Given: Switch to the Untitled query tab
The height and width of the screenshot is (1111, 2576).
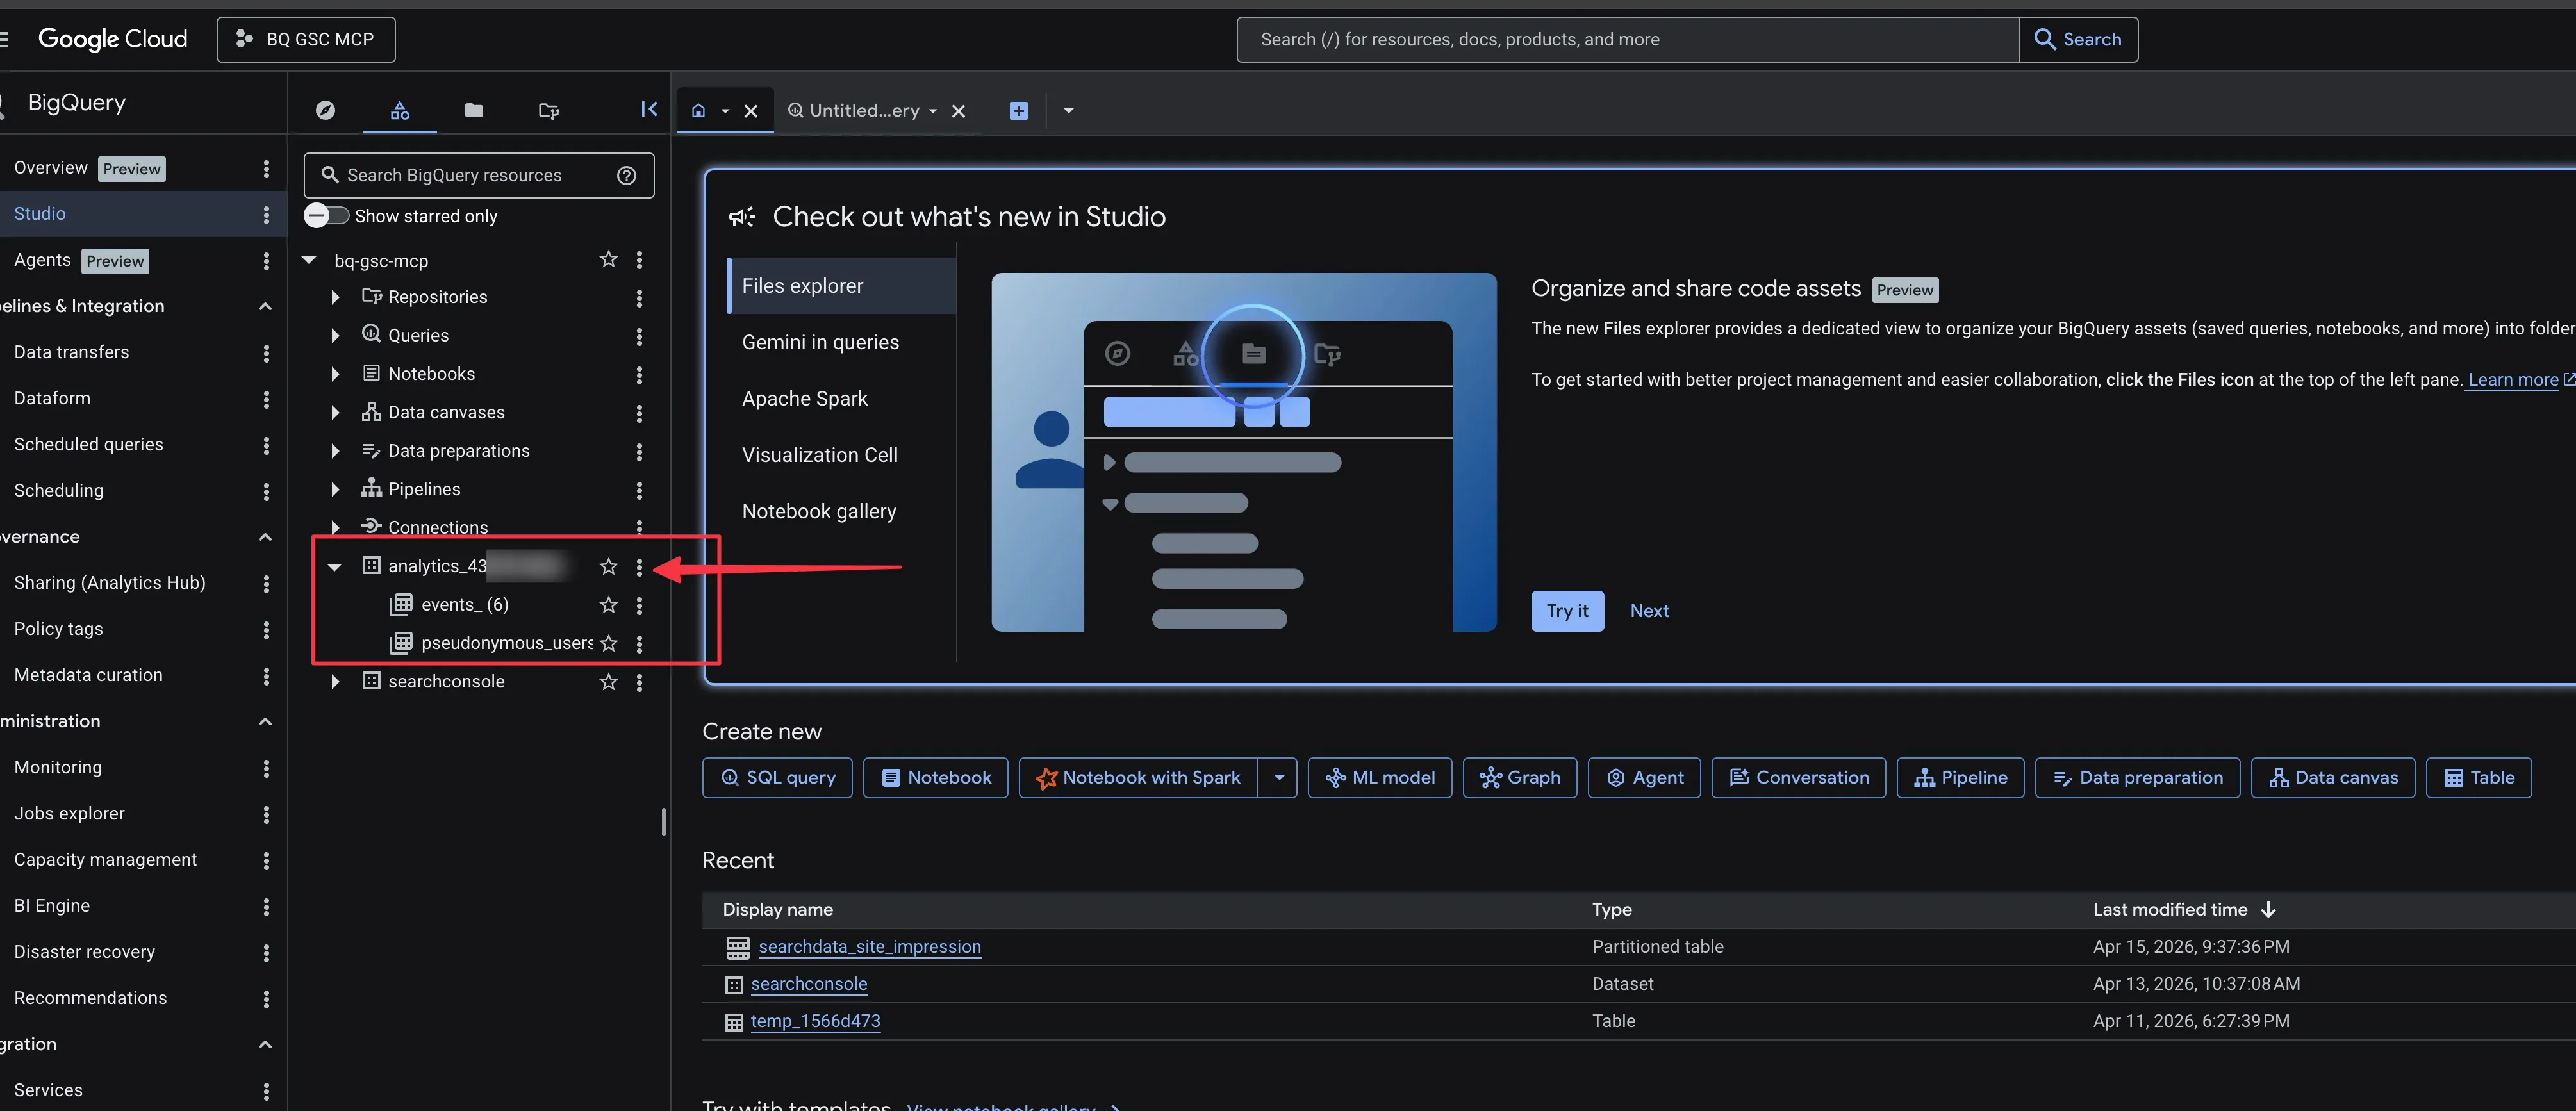Looking at the screenshot, I should tap(864, 111).
